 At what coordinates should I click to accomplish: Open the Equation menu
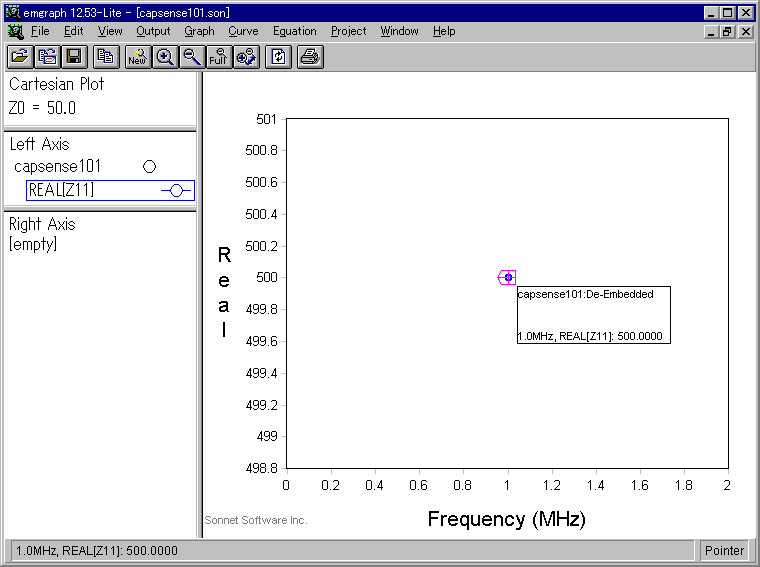pyautogui.click(x=295, y=31)
